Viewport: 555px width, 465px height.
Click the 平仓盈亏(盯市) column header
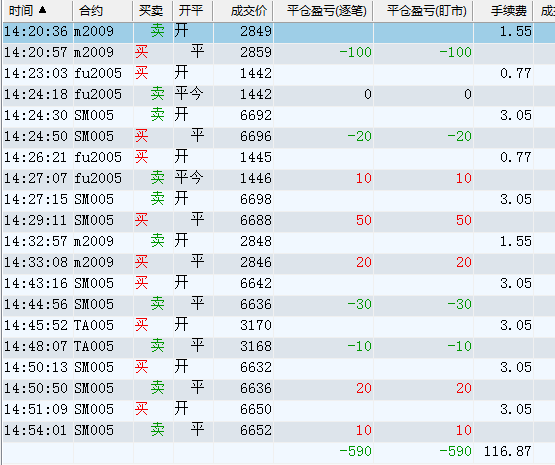[423, 11]
